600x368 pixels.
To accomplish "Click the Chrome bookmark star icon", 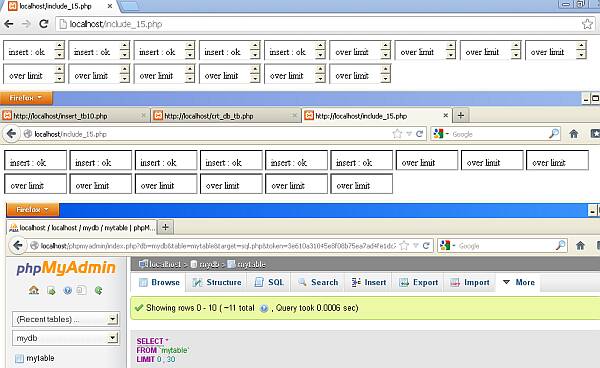I will click(587, 24).
